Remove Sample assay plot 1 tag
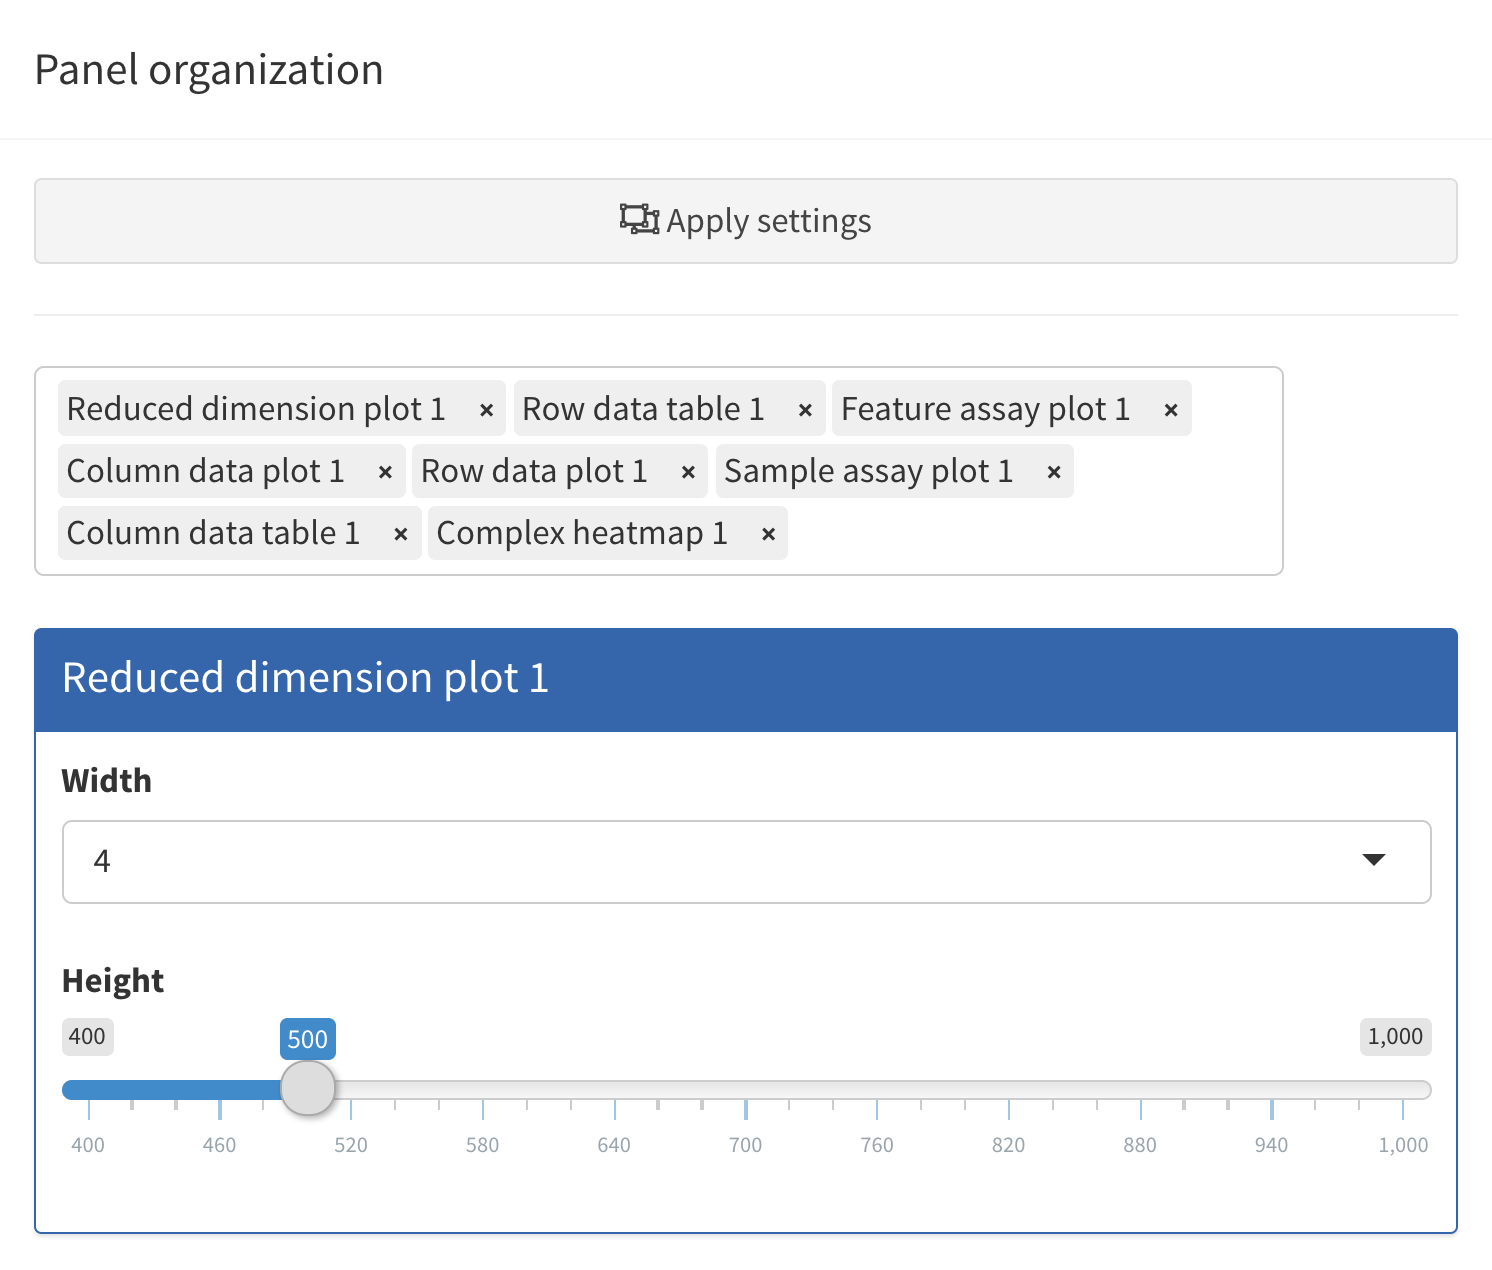The image size is (1492, 1270). [1054, 472]
